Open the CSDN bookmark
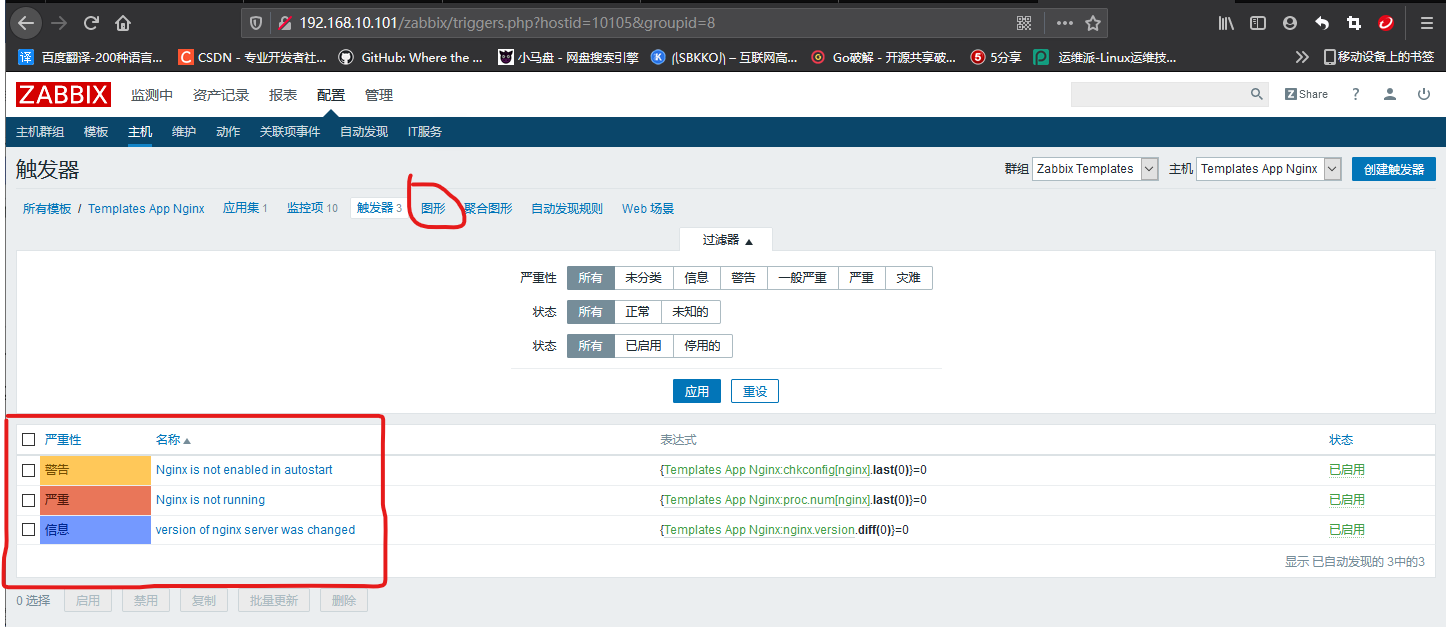Image resolution: width=1446 pixels, height=627 pixels. pos(252,57)
